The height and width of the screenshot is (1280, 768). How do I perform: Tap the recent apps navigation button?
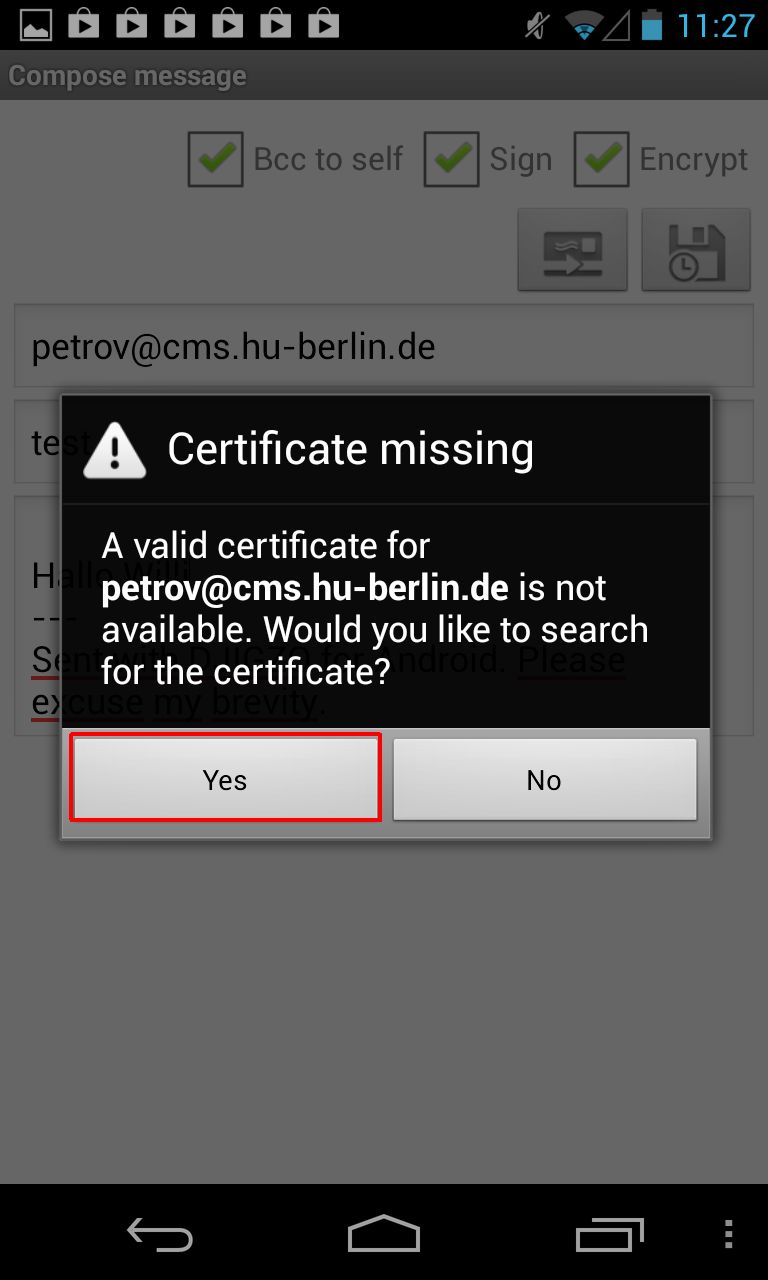[610, 1234]
